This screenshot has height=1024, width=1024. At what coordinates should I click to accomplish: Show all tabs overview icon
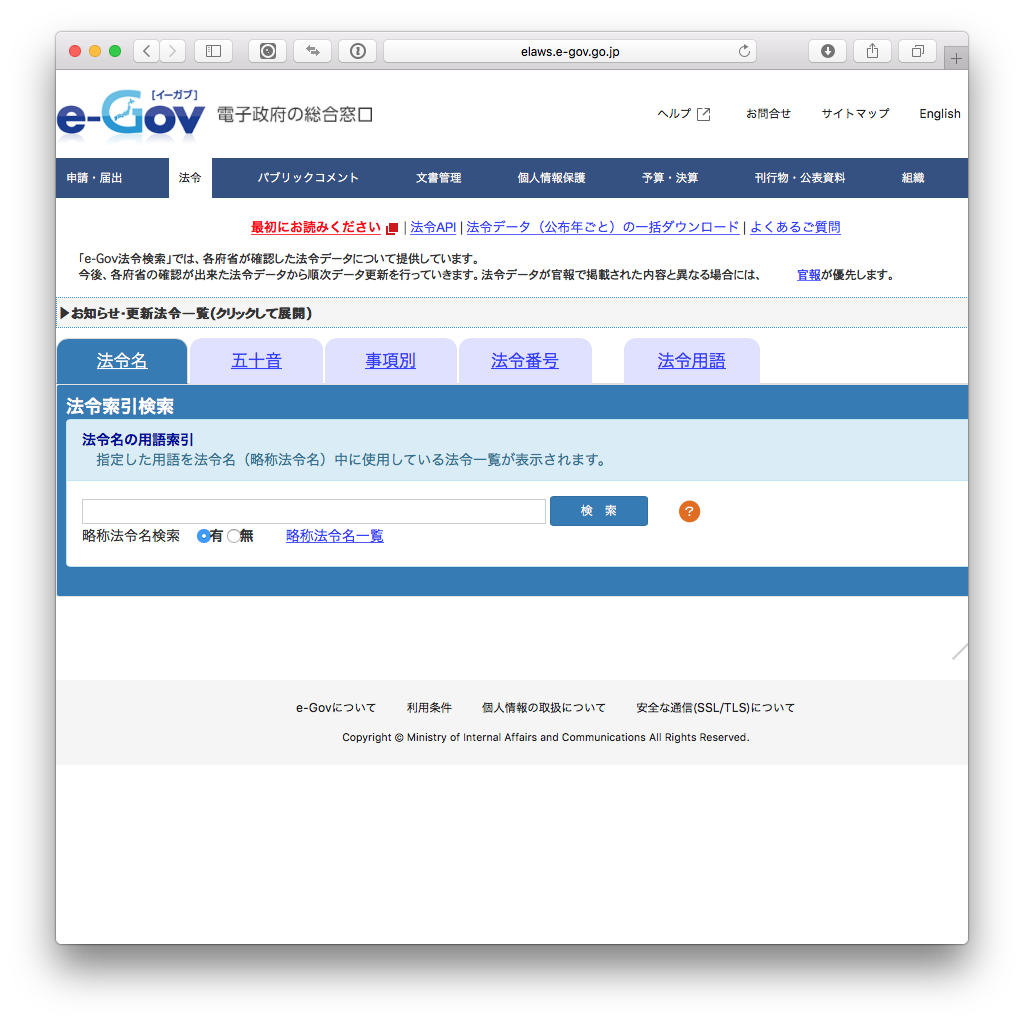point(917,51)
